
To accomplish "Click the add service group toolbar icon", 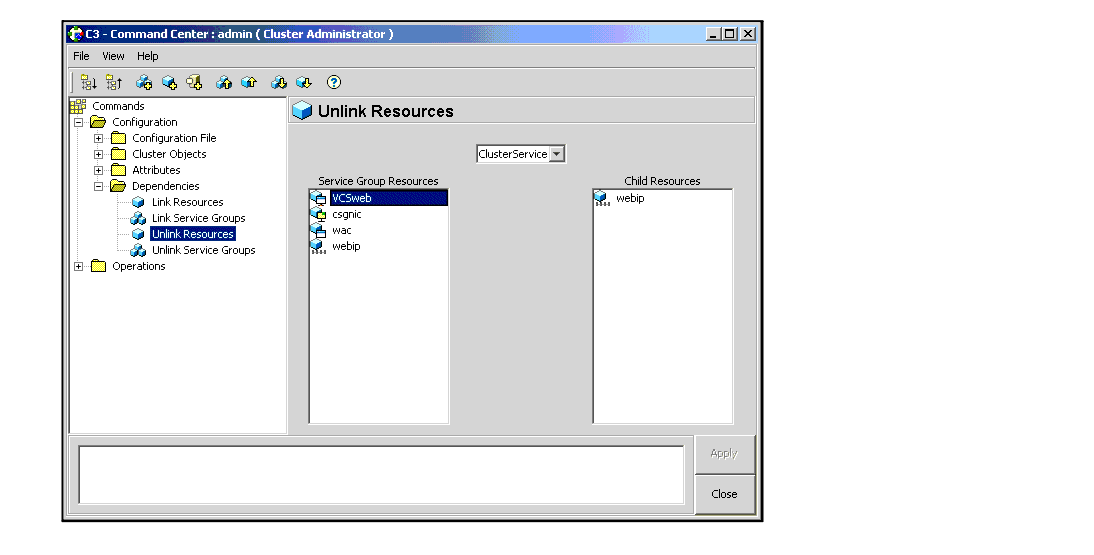I will pyautogui.click(x=144, y=83).
